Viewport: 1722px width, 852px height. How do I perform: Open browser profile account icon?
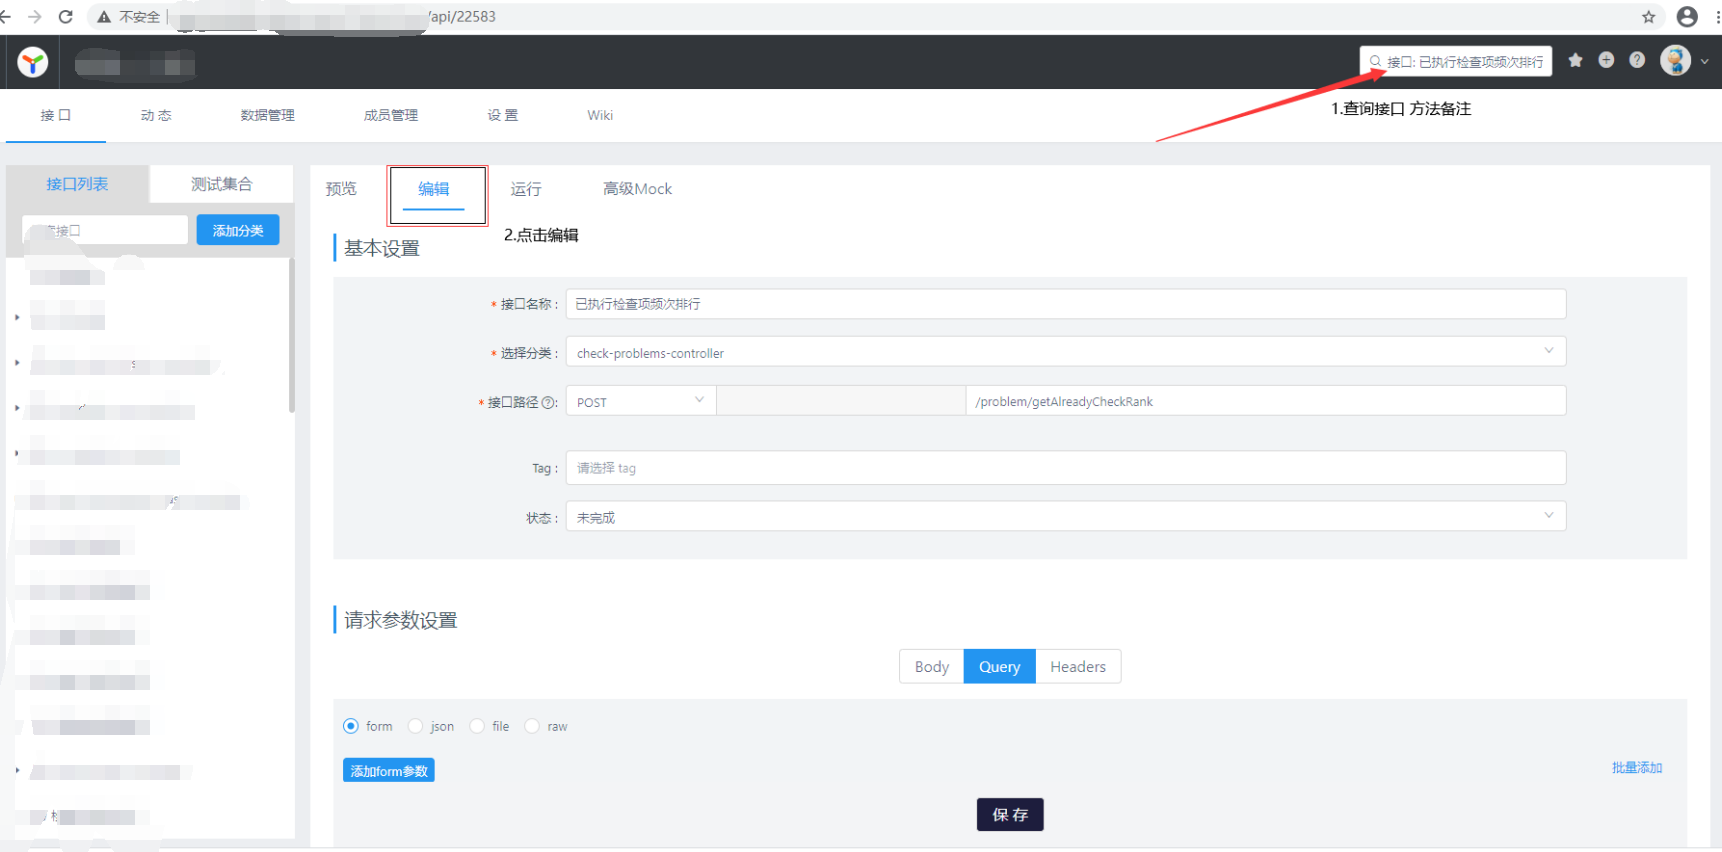tap(1687, 17)
